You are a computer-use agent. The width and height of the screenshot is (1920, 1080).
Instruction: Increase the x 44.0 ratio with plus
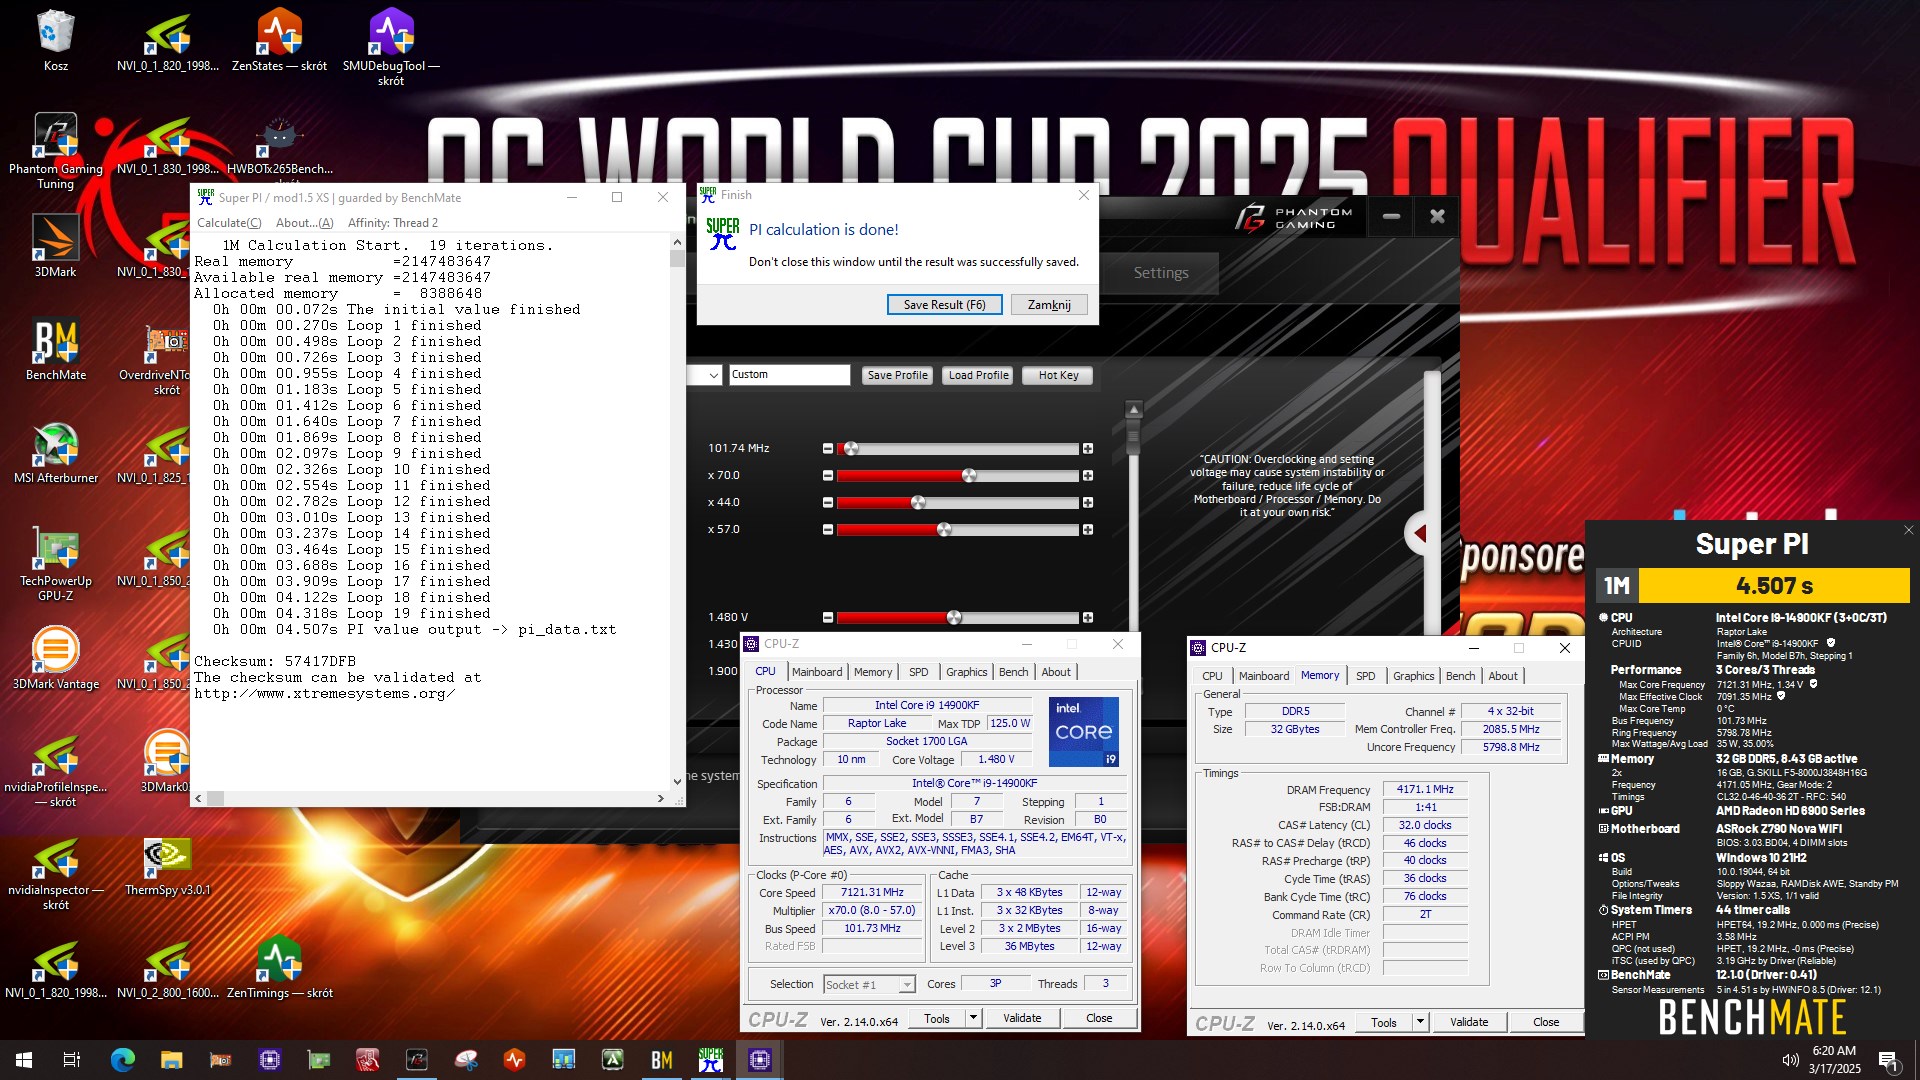click(1088, 503)
